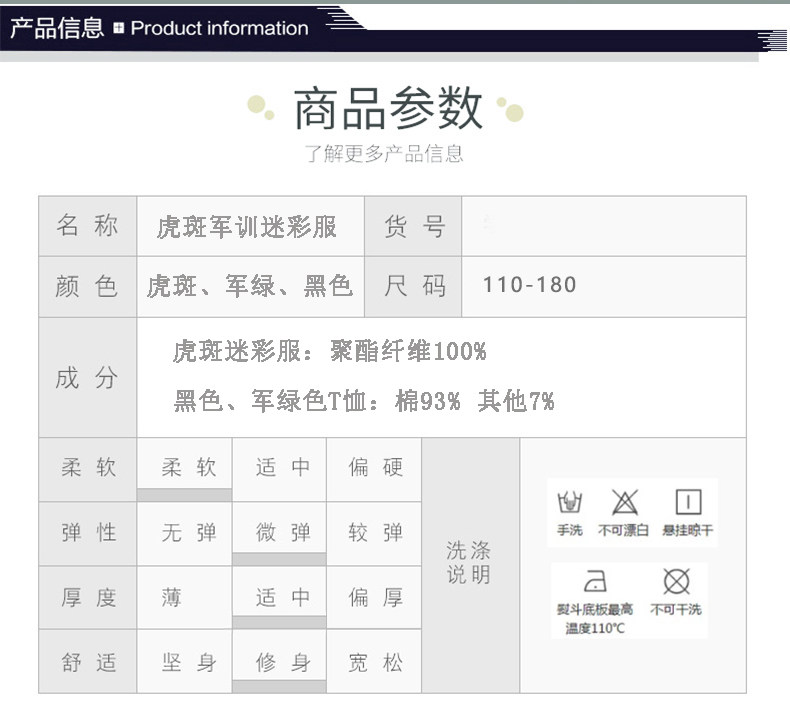The width and height of the screenshot is (790, 715).
Task: Click the 洗涤说明 washing instructions label
Action: 469,562
